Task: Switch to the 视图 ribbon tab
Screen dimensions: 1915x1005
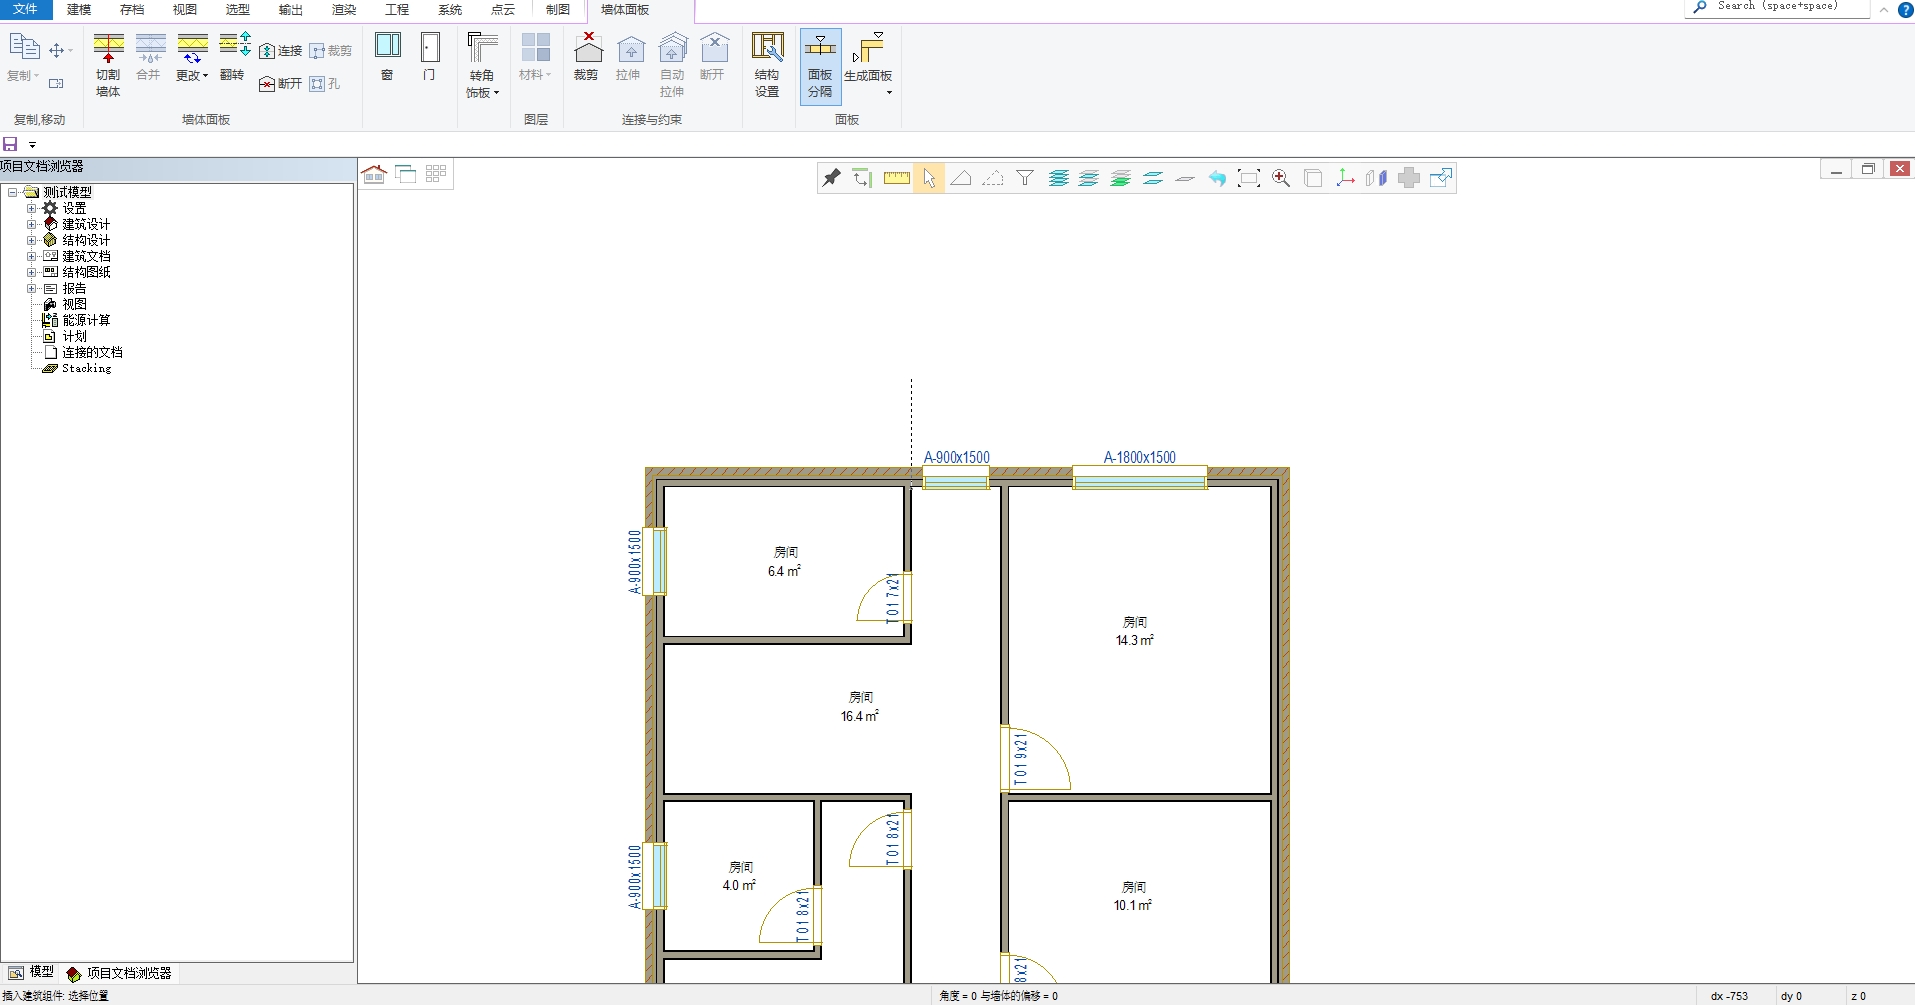Action: tap(184, 9)
